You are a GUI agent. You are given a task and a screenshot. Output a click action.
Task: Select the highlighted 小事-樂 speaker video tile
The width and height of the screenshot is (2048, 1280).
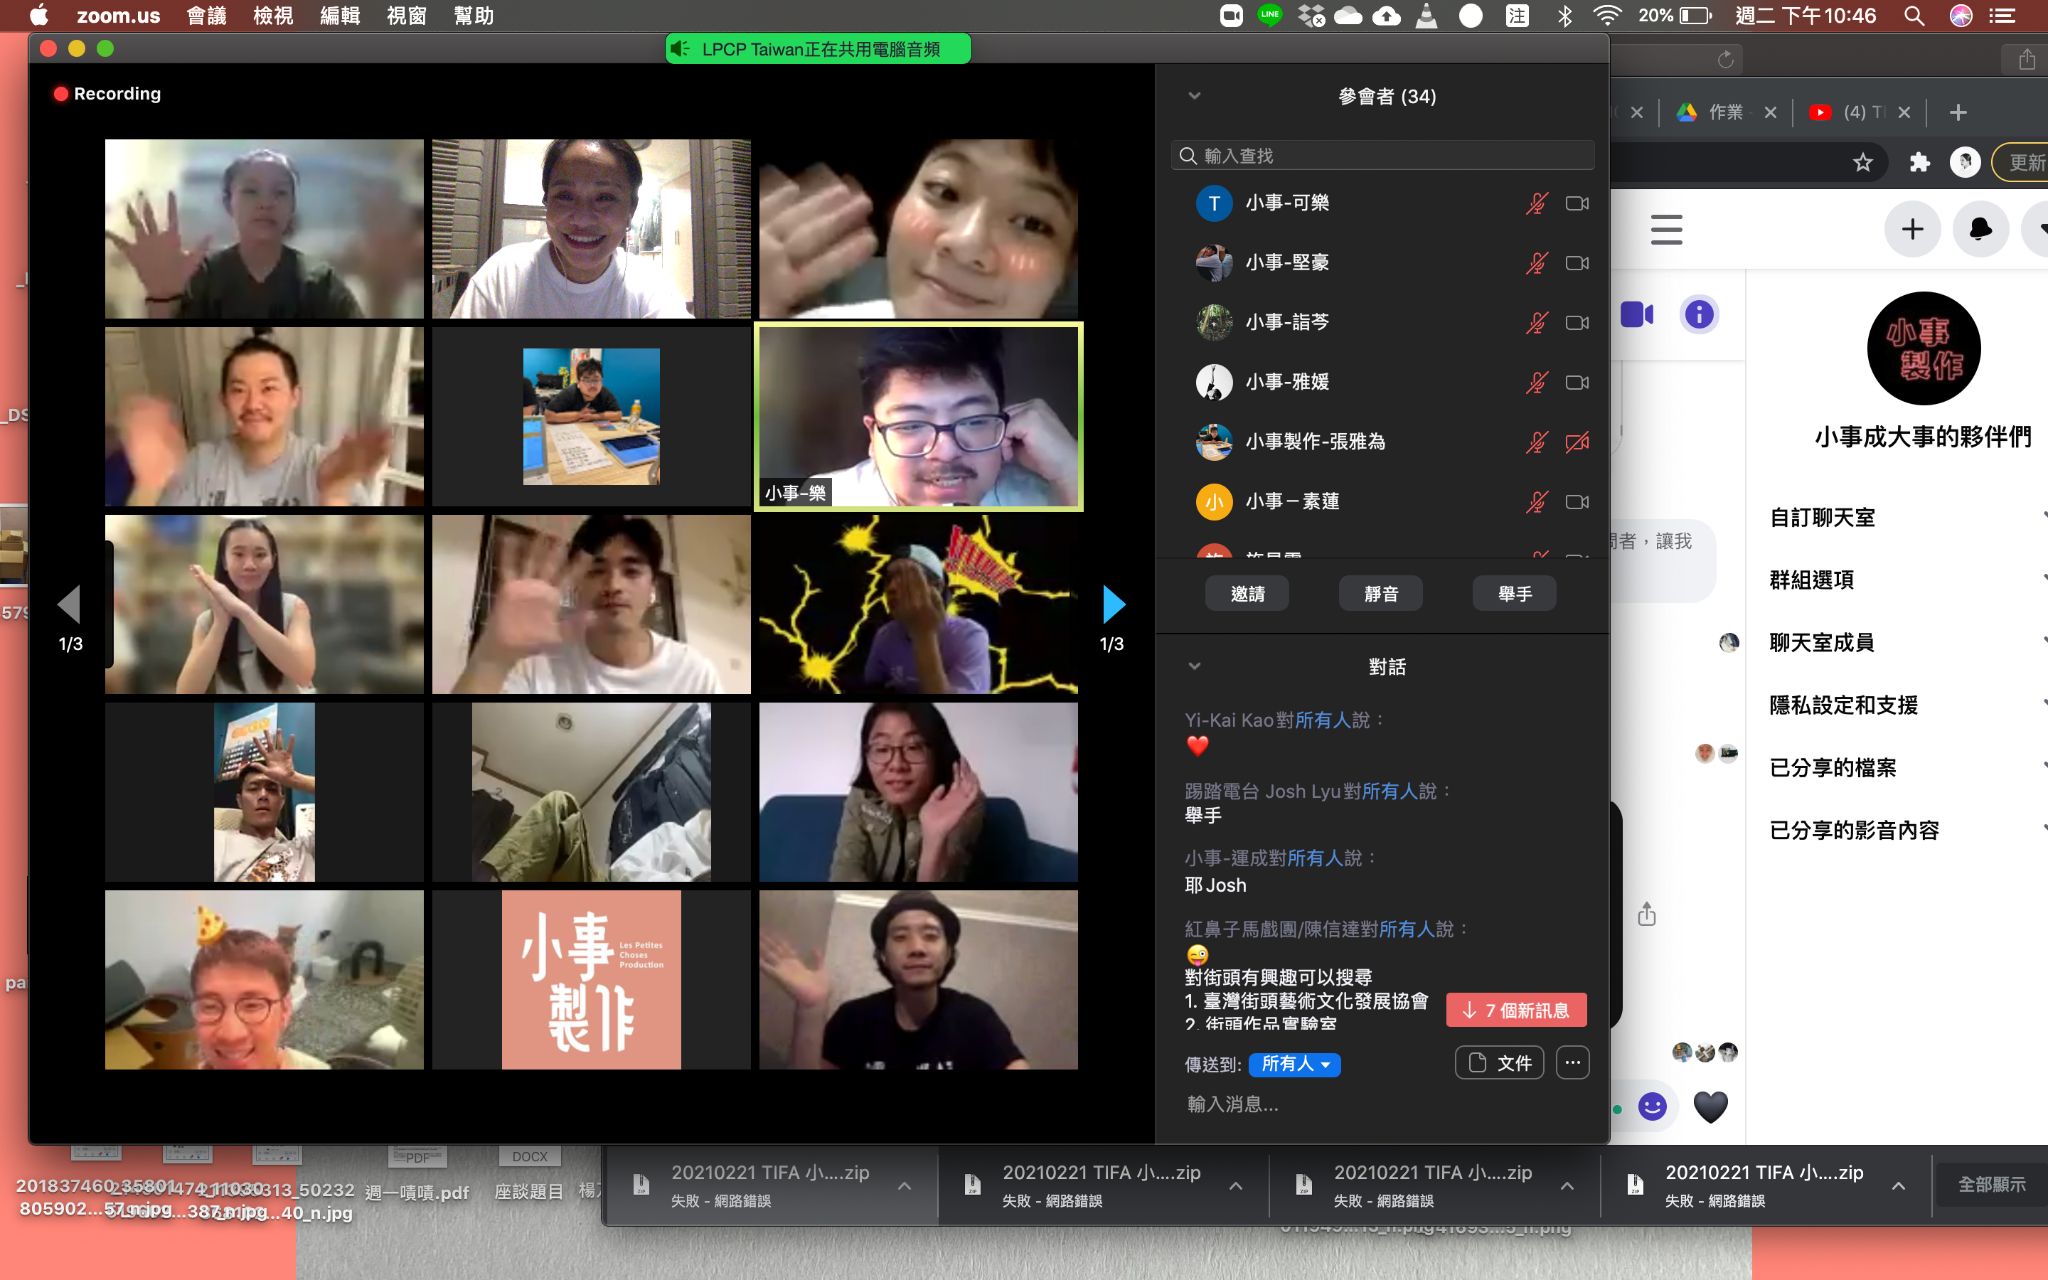pyautogui.click(x=919, y=416)
